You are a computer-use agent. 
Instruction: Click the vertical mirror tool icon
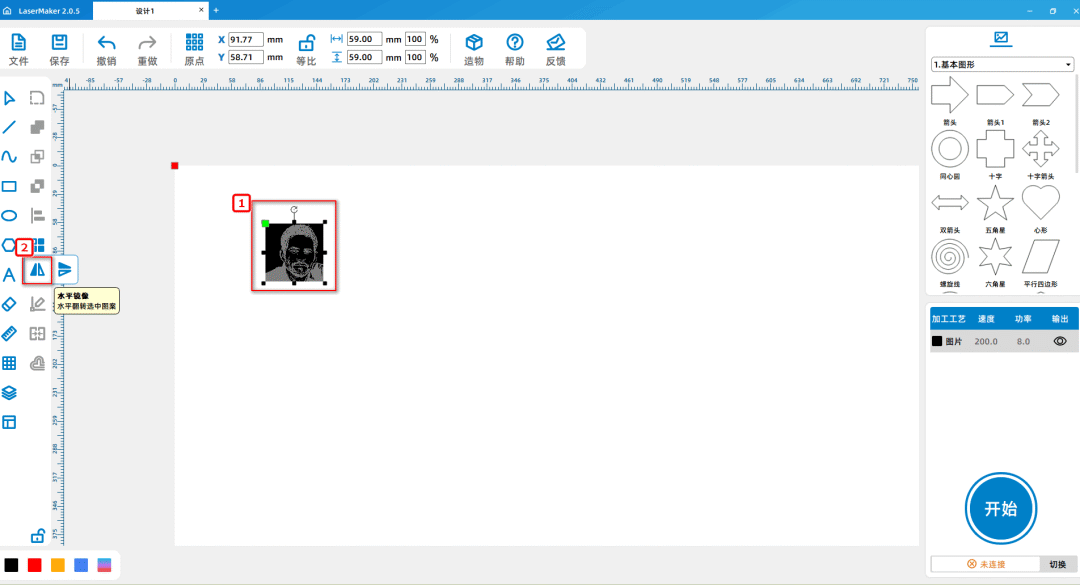point(65,269)
